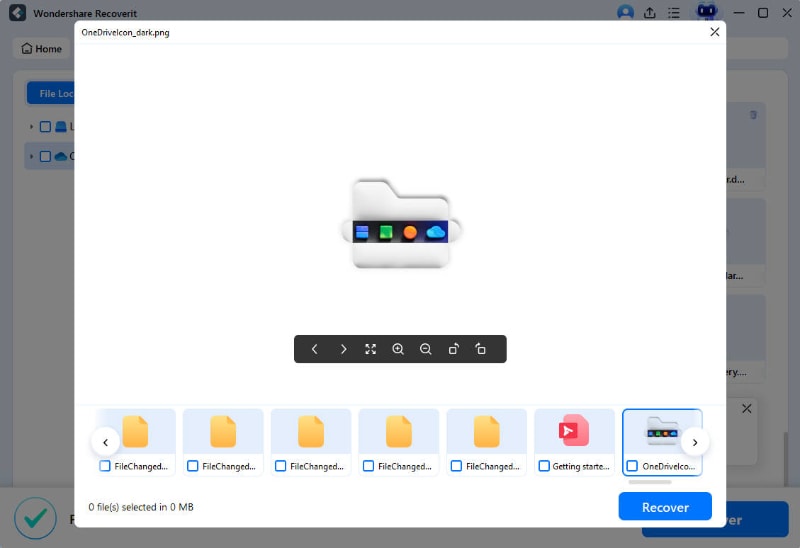
Task: Dismiss the background panel with its X
Action: click(746, 409)
